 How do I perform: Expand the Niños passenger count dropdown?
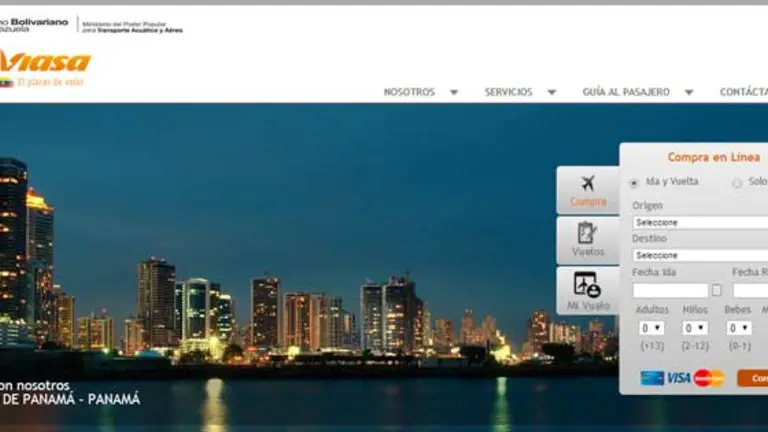coord(694,328)
